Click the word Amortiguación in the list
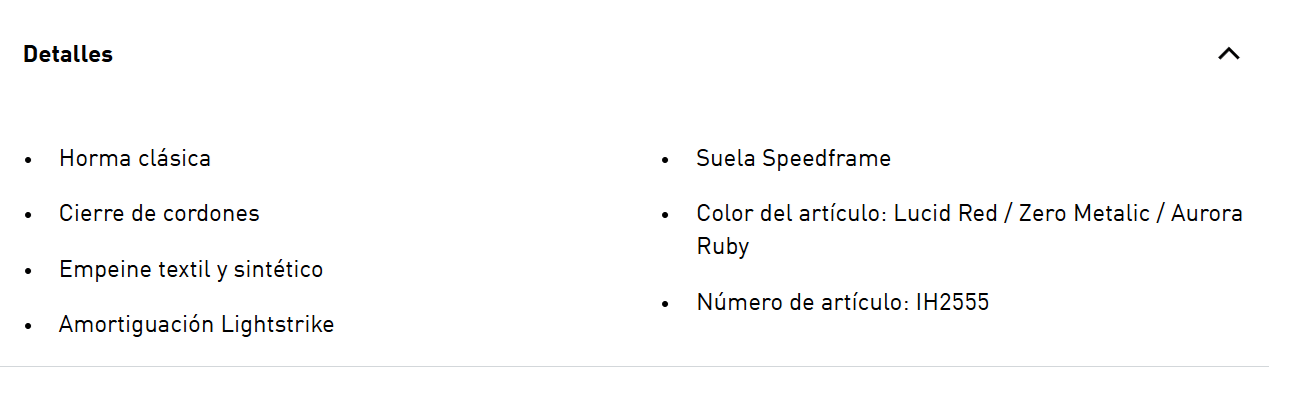Screen dimensions: 1316x415 click(137, 324)
